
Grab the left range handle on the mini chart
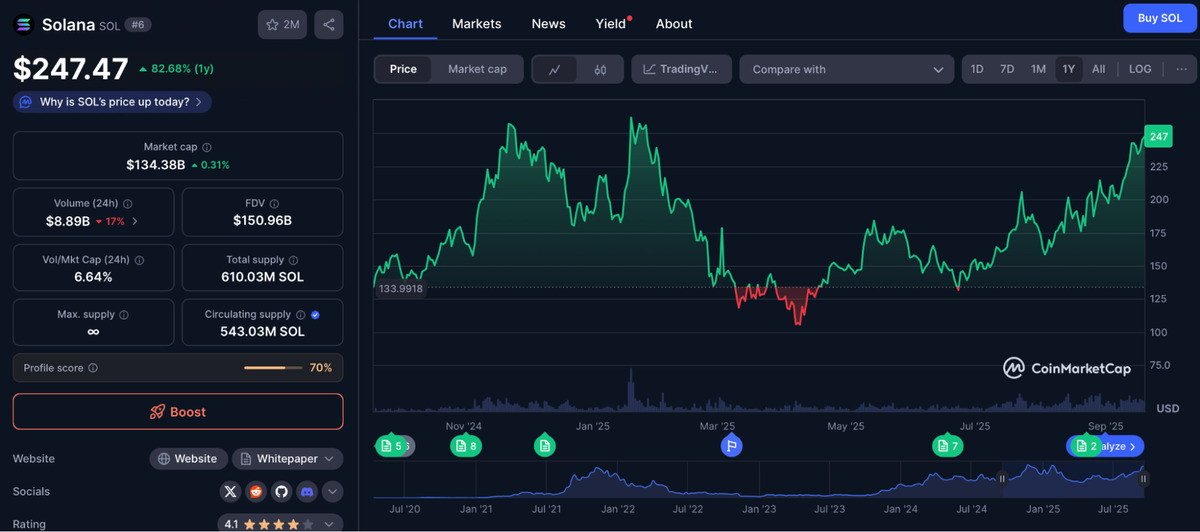[x=1002, y=479]
